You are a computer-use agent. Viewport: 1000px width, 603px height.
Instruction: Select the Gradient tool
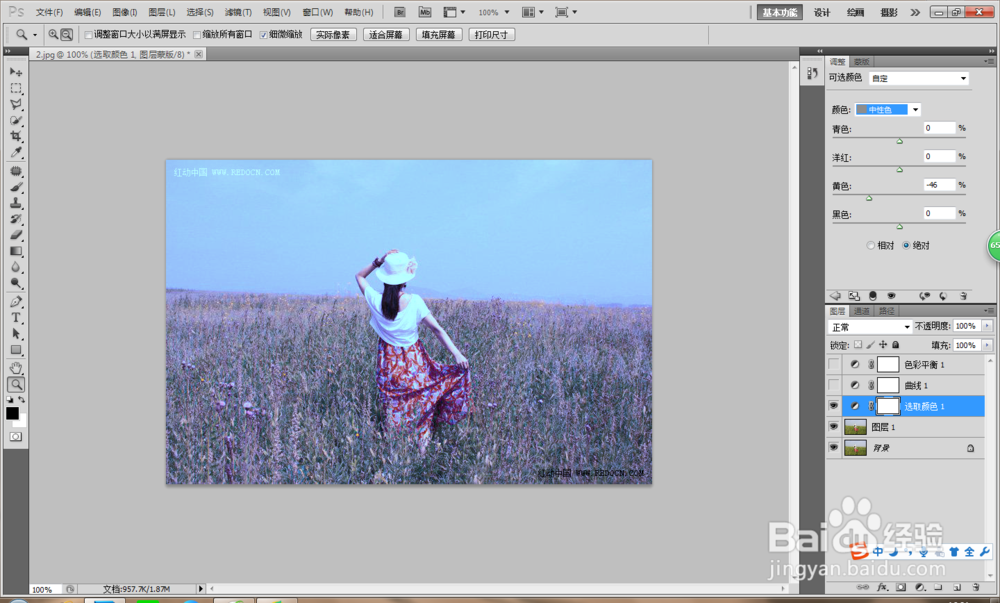click(x=16, y=251)
